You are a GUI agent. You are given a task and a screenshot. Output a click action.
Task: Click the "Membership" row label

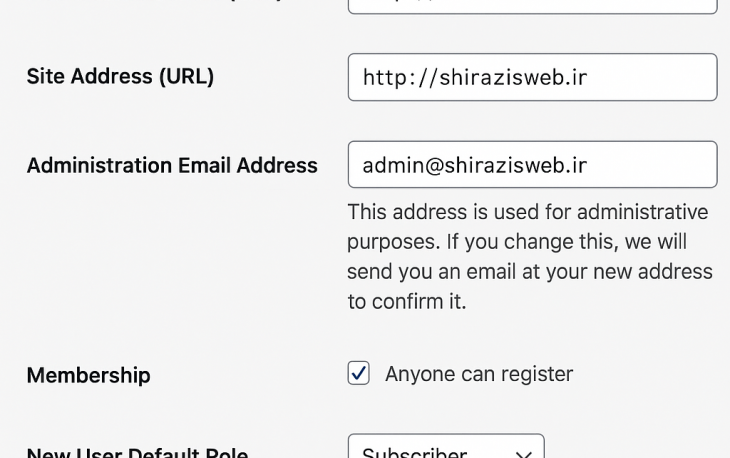(x=88, y=375)
